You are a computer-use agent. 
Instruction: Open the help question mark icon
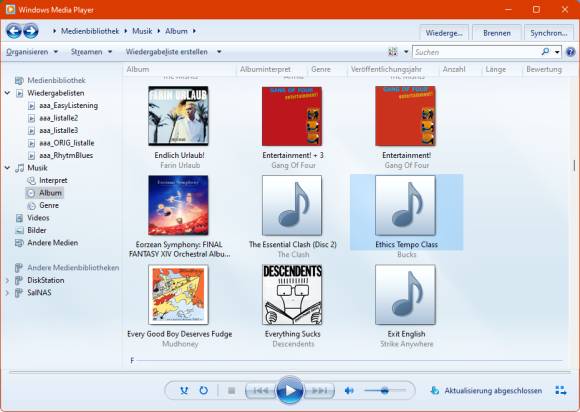coord(571,52)
